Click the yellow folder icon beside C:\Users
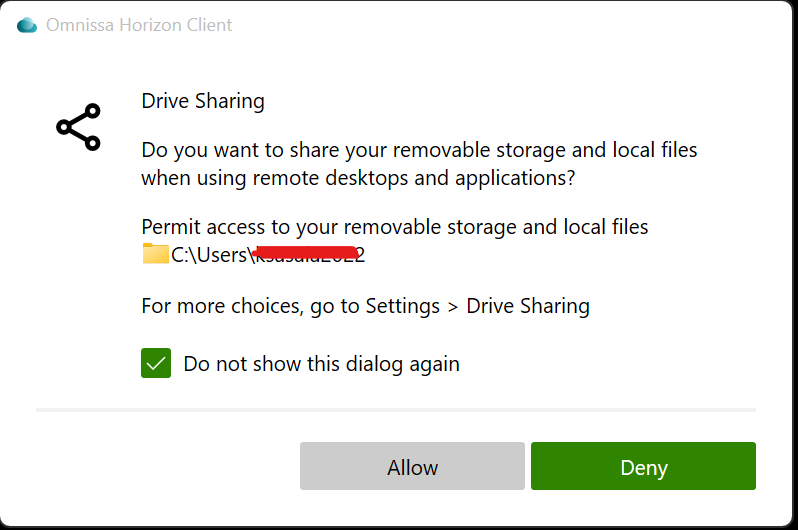The height and width of the screenshot is (530, 798). (155, 253)
